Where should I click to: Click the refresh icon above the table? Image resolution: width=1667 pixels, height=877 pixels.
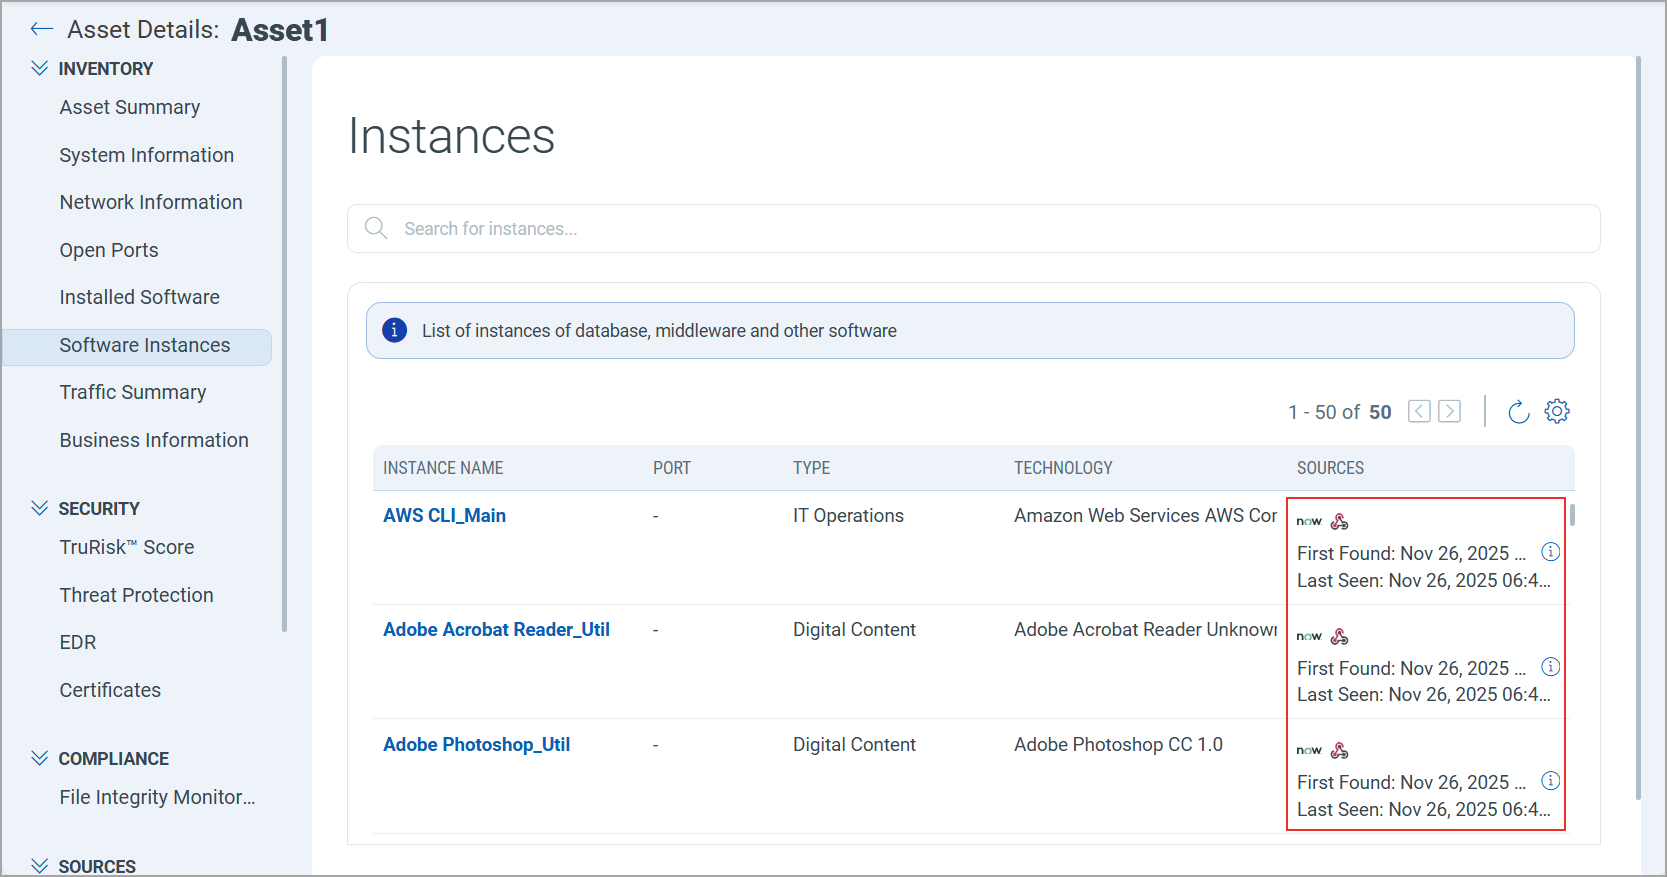coord(1518,412)
